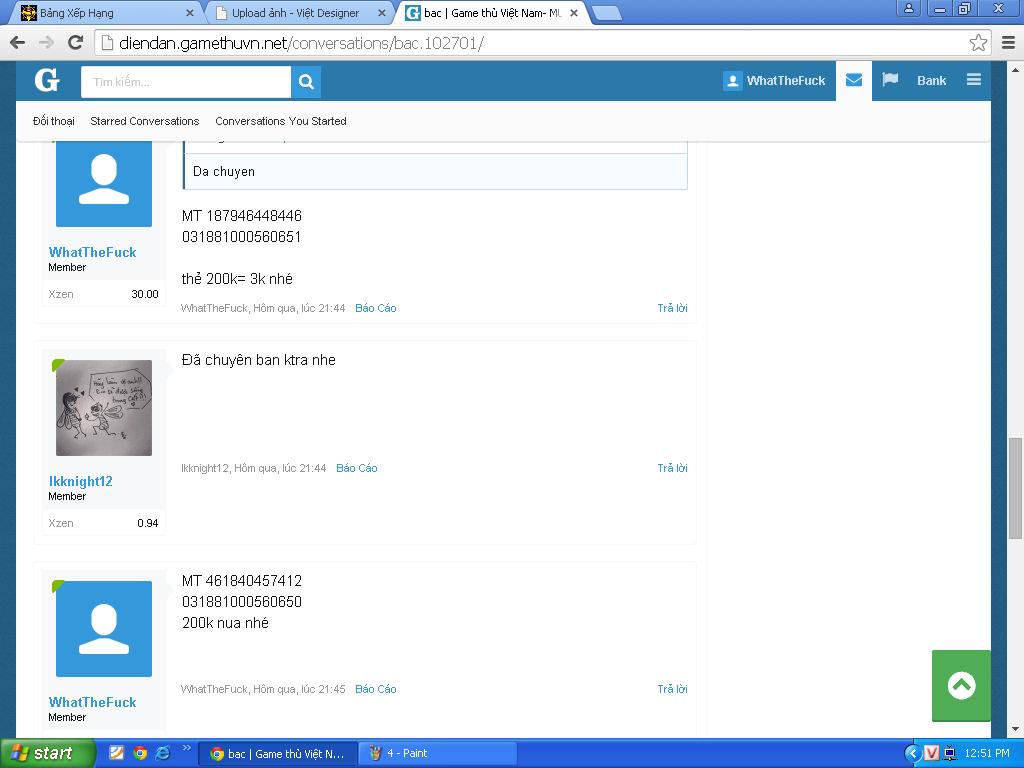The height and width of the screenshot is (768, 1024).
Task: Click the Windows start button
Action: (x=47, y=753)
